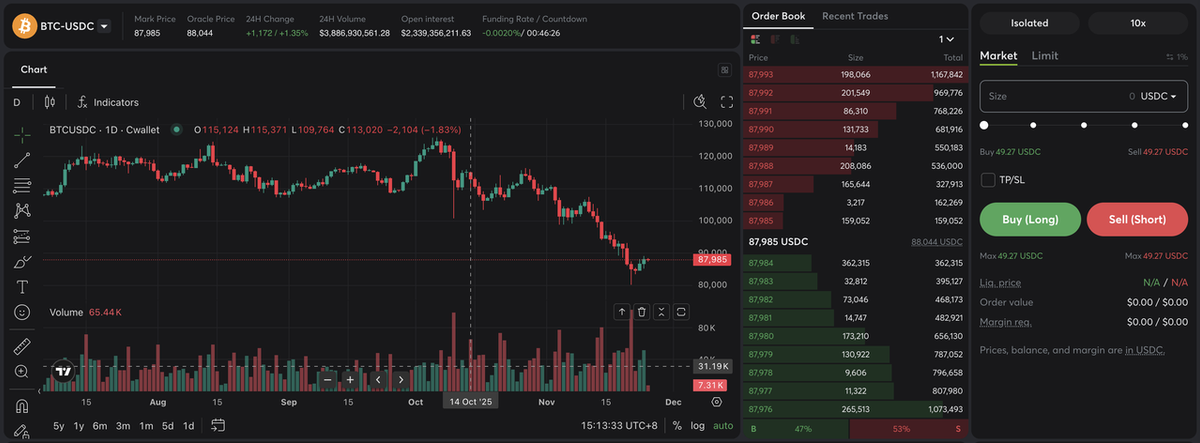Click the 87,976 bid price row
The image size is (1200, 443).
tap(855, 408)
